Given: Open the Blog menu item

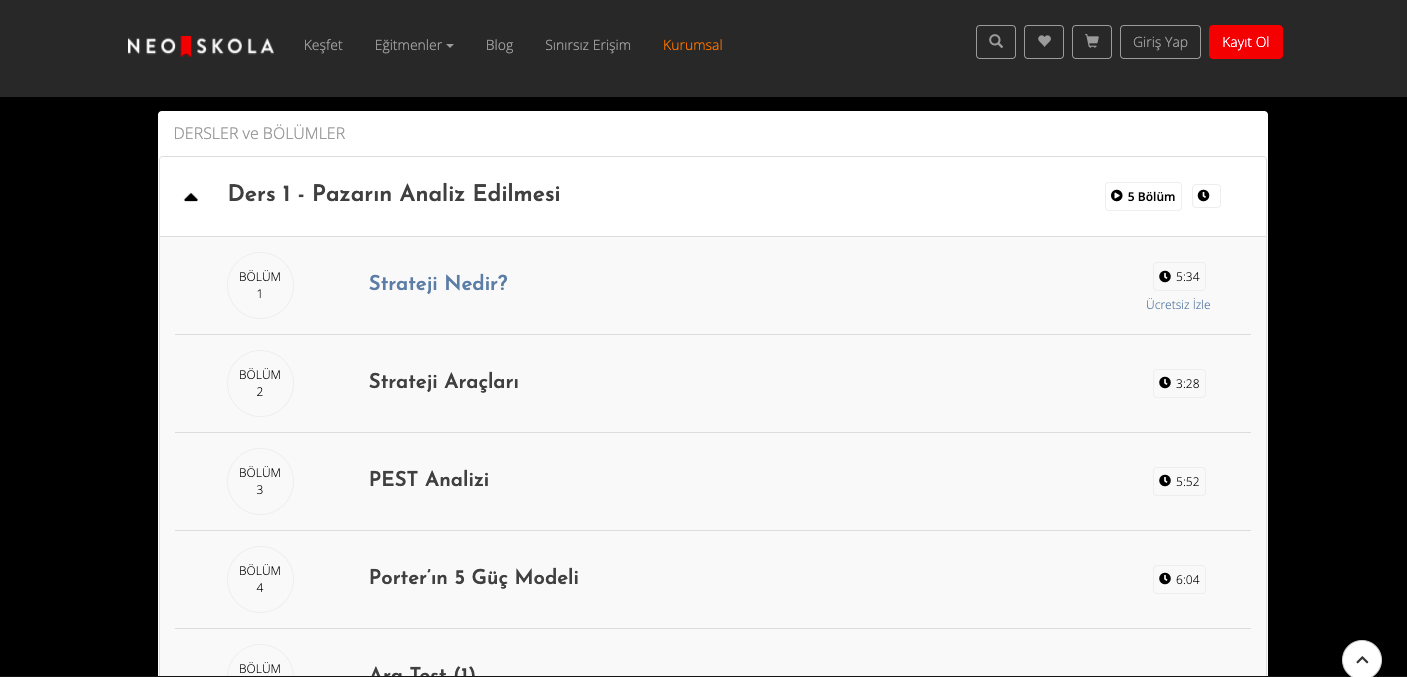Looking at the screenshot, I should 499,45.
